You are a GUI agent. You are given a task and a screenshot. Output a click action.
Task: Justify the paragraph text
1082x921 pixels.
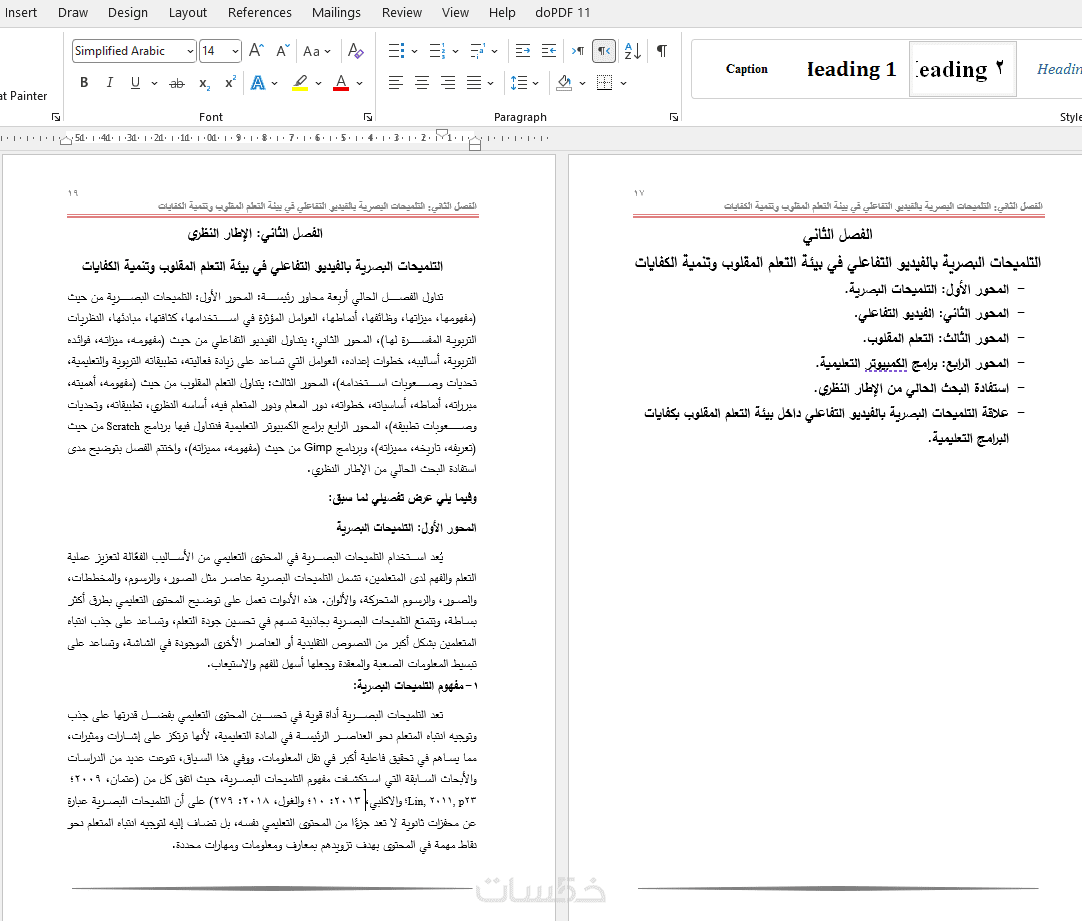tap(474, 83)
